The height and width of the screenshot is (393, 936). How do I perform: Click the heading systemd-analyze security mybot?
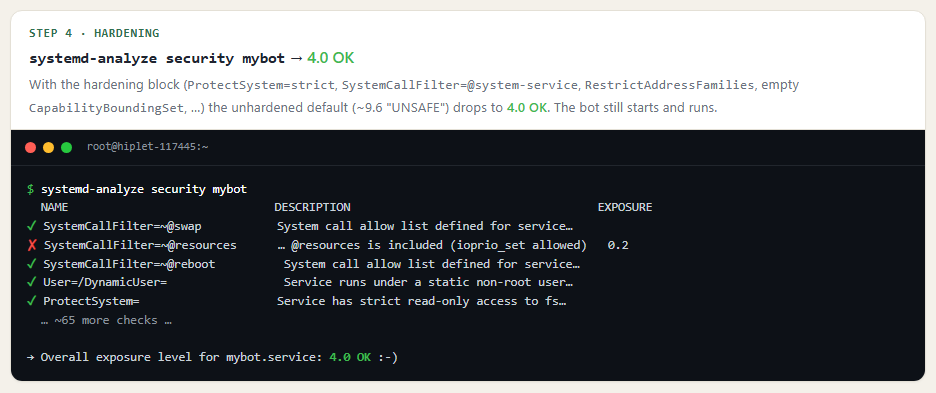[x=157, y=59]
